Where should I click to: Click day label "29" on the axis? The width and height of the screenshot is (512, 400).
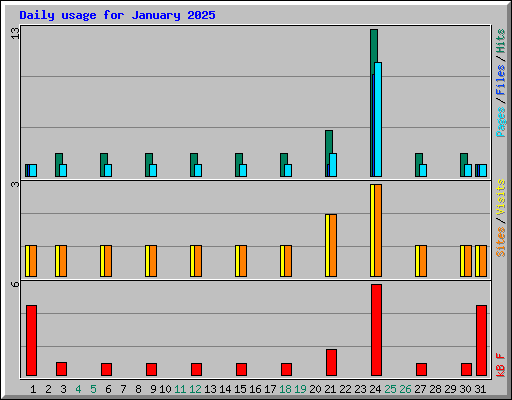pos(450,389)
